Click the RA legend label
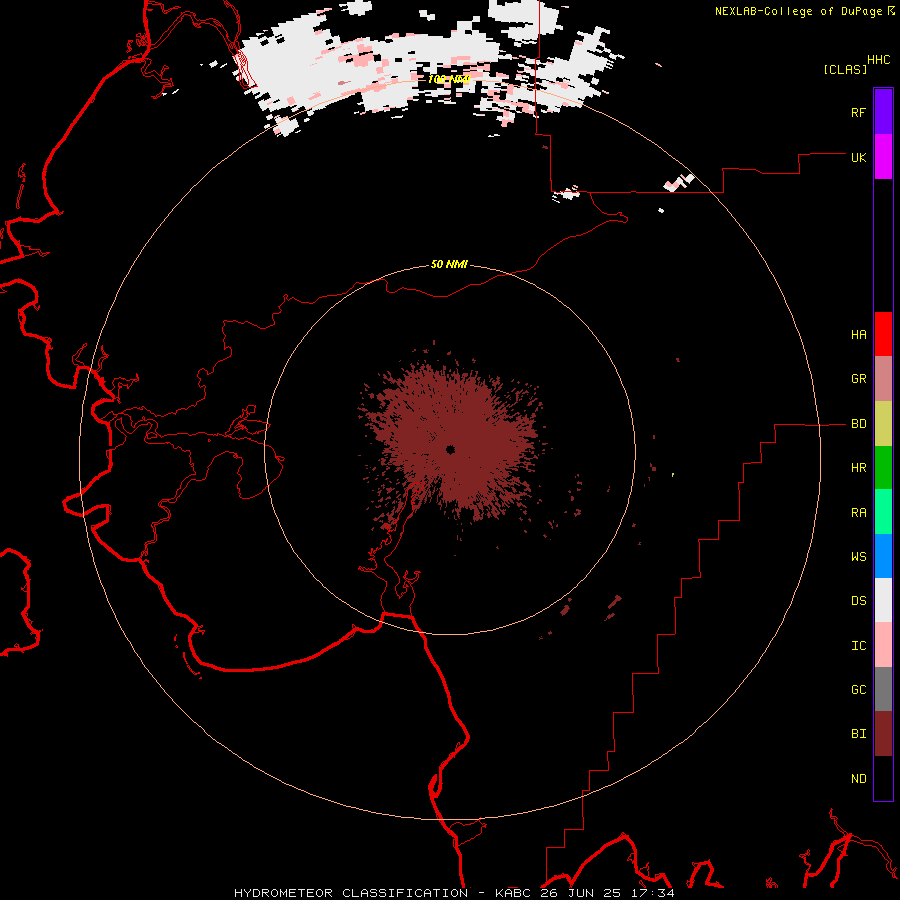900x900 pixels. point(858,513)
